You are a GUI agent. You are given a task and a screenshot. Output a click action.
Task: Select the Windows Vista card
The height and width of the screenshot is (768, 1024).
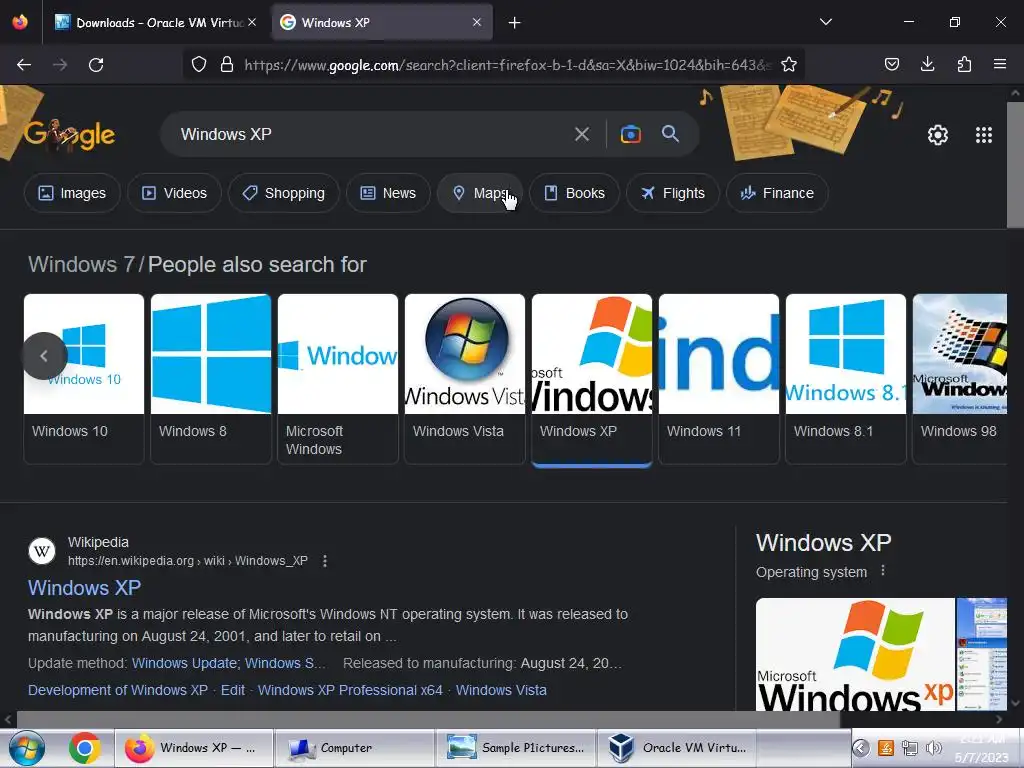pyautogui.click(x=465, y=379)
